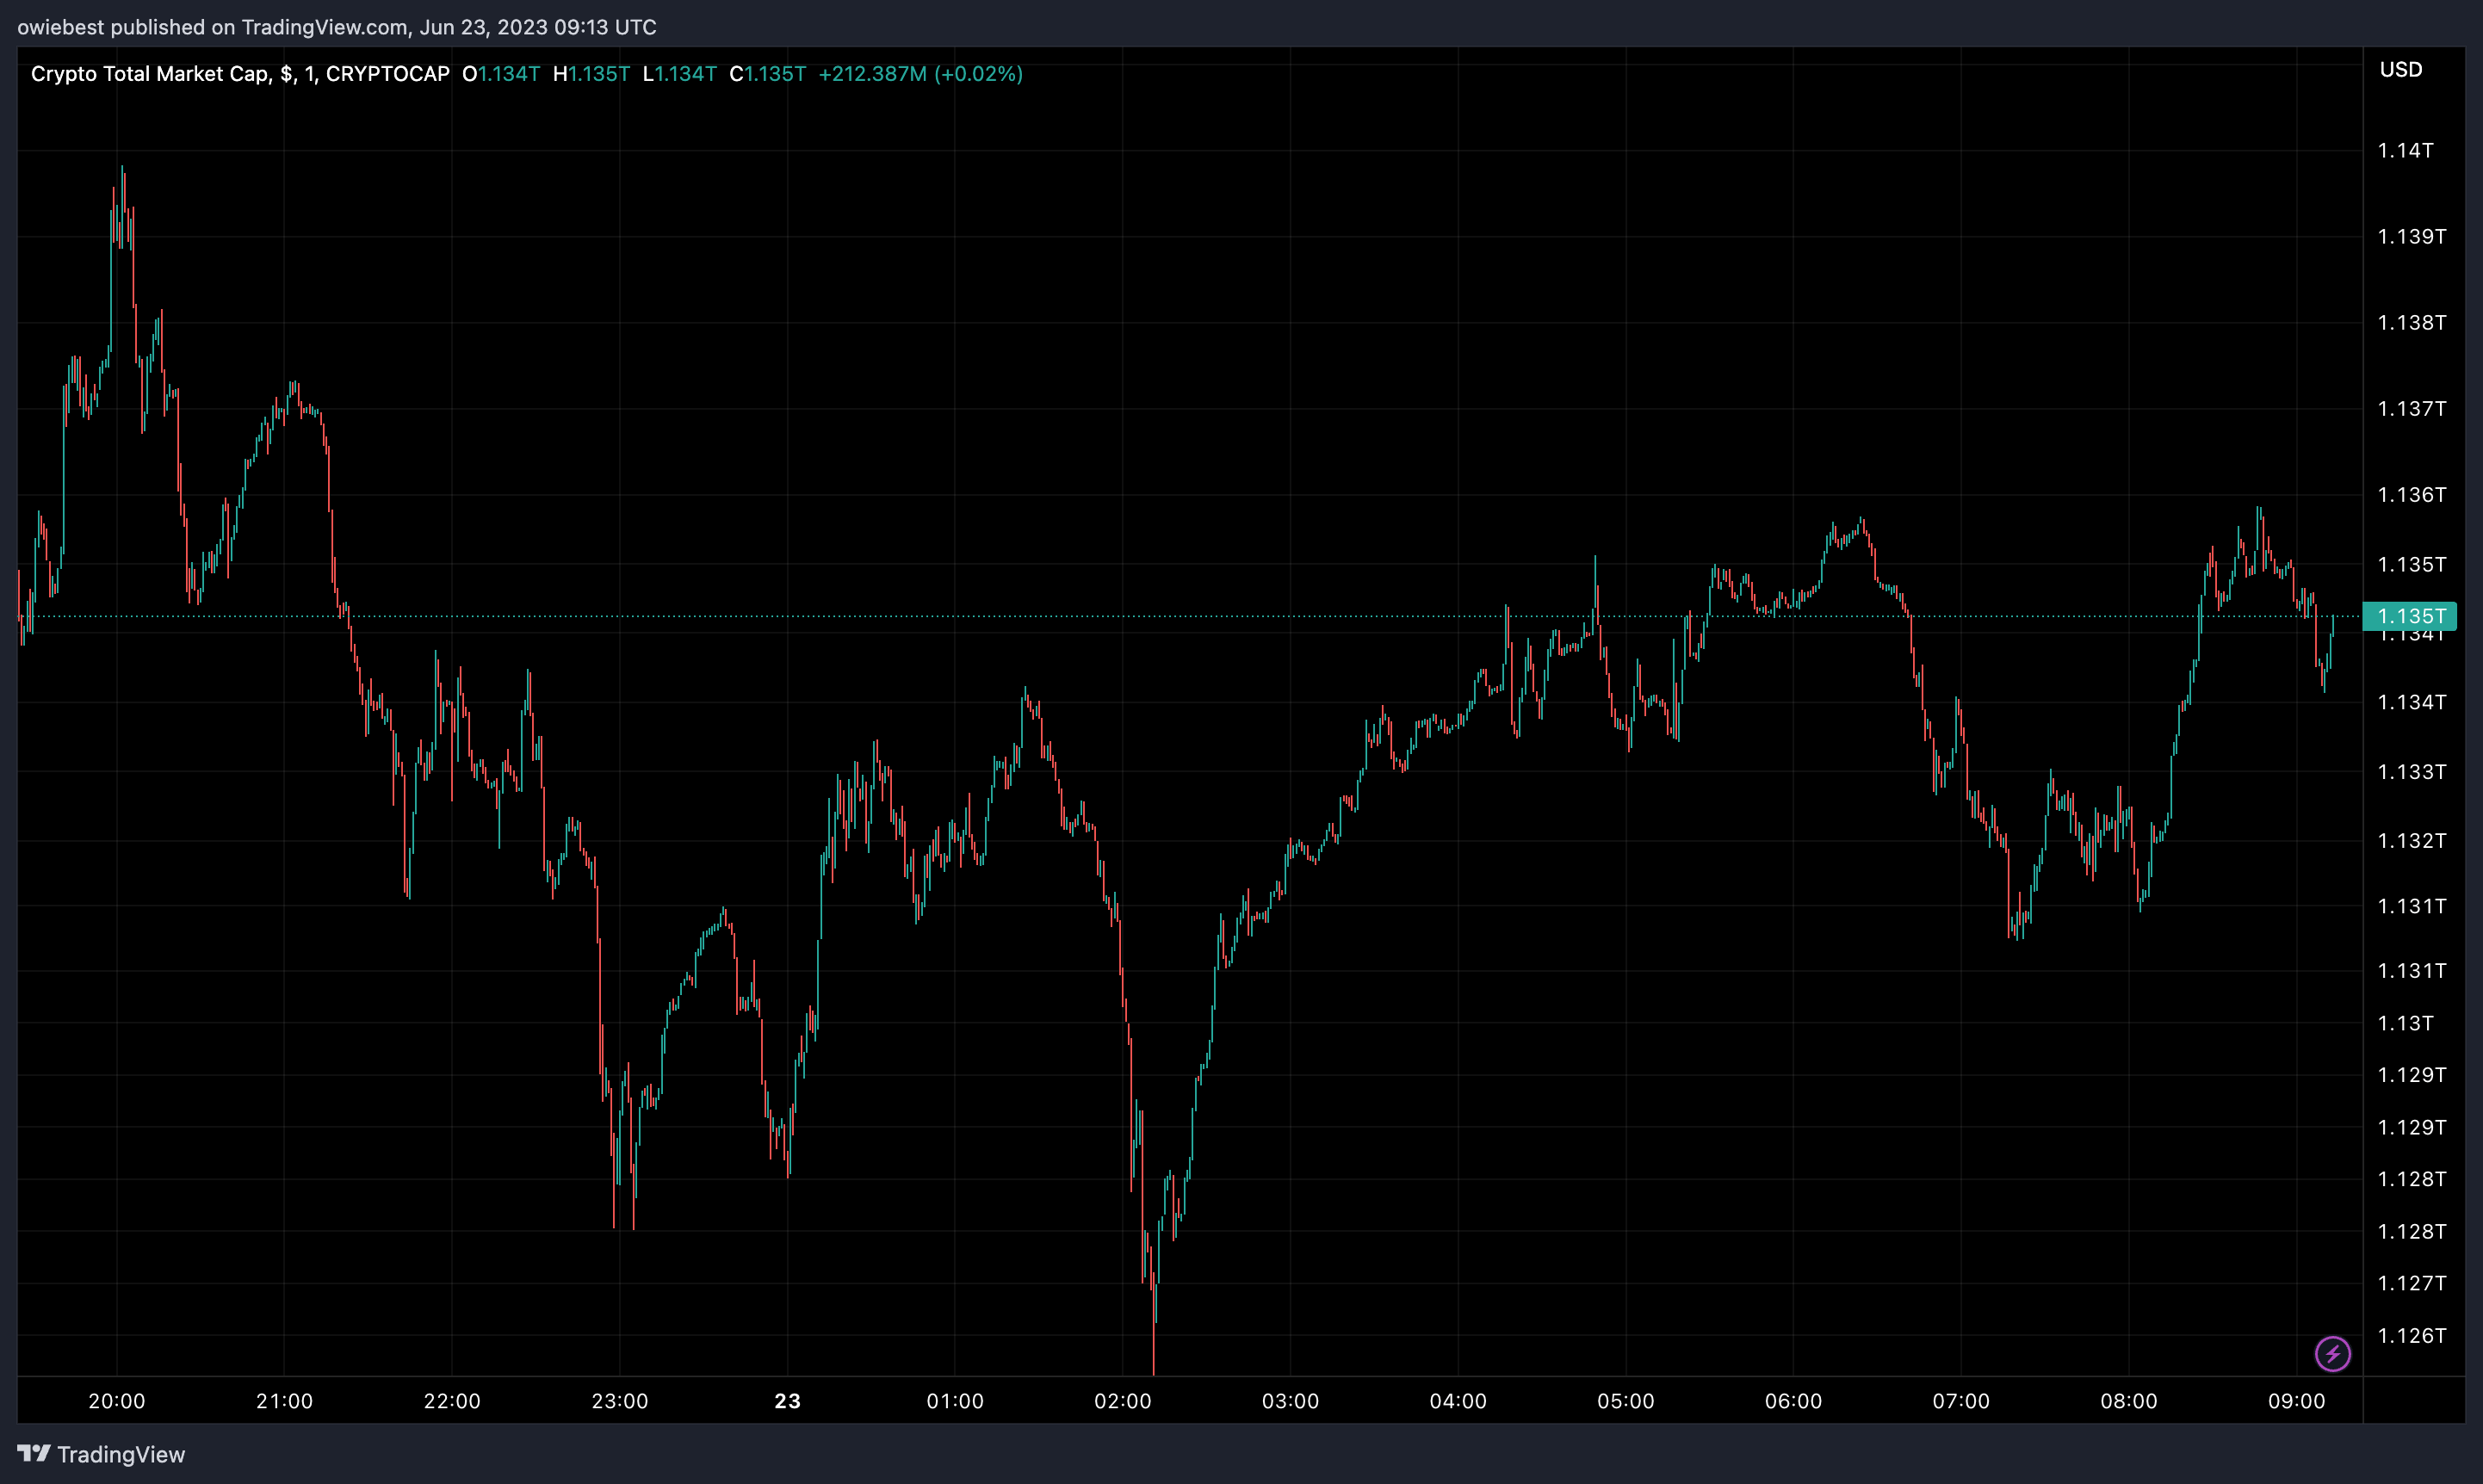Click the 01:00 time axis label
This screenshot has height=1484, width=2483.
pos(955,1401)
